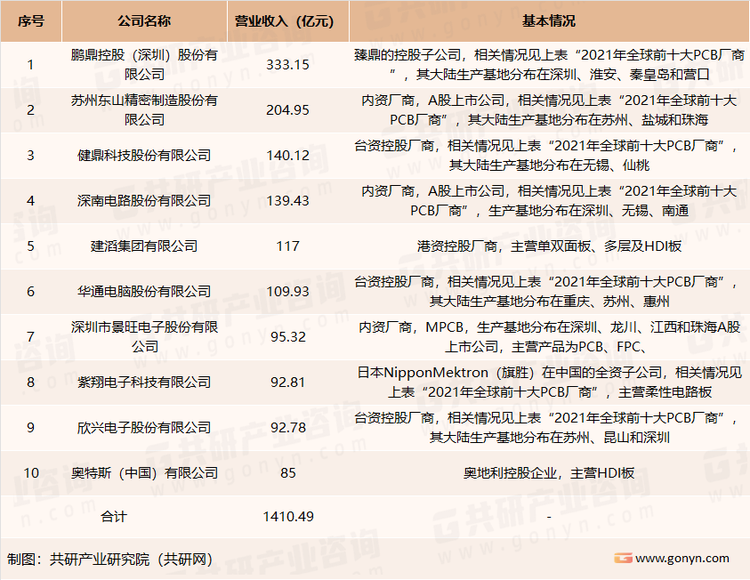Viewport: 750px width, 580px height.
Task: Select company name 紫翔电子科技有限公司
Action: [144, 382]
